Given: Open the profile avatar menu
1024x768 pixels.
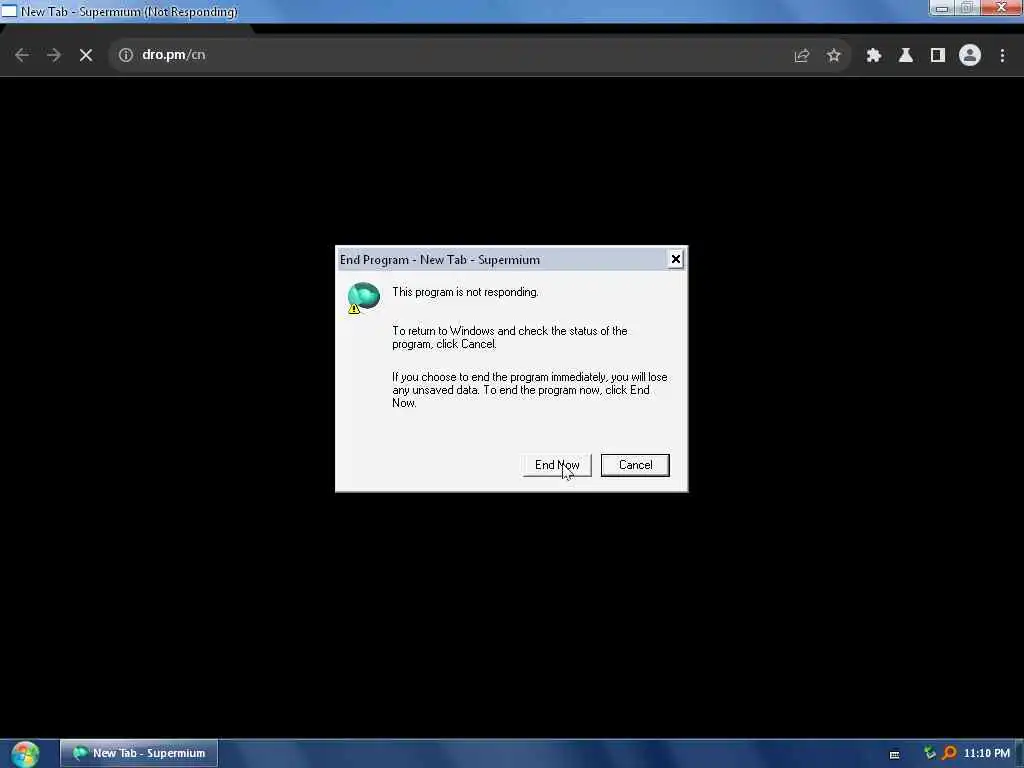Looking at the screenshot, I should click(x=970, y=56).
